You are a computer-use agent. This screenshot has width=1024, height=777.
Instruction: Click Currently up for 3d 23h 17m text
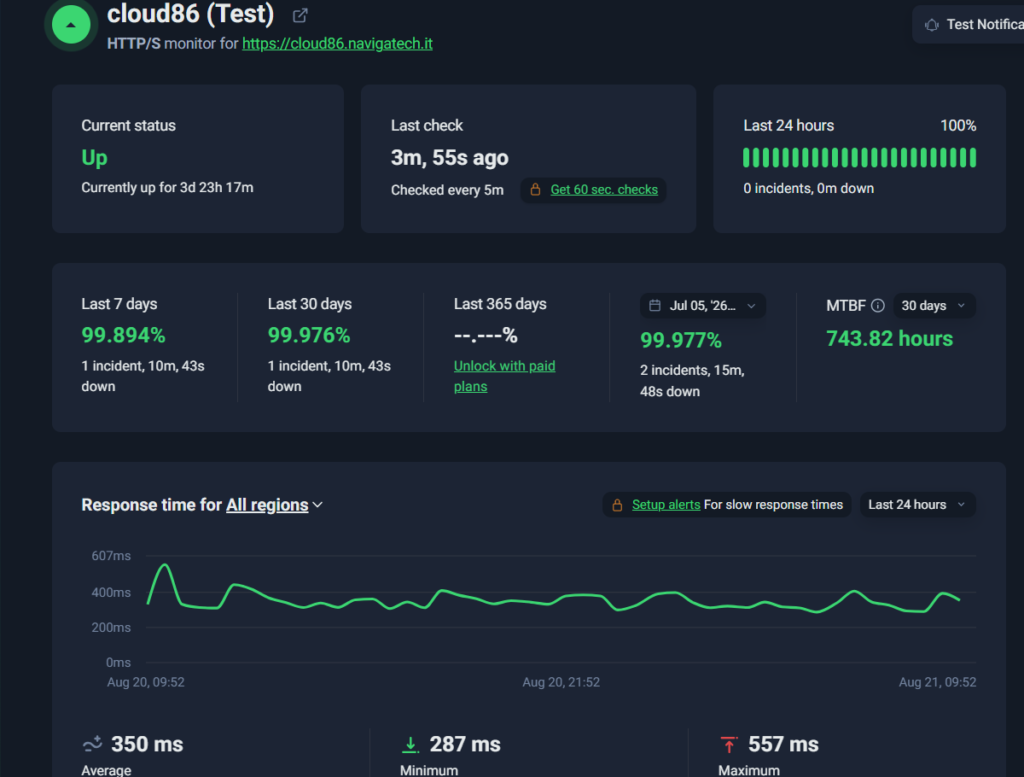click(167, 187)
